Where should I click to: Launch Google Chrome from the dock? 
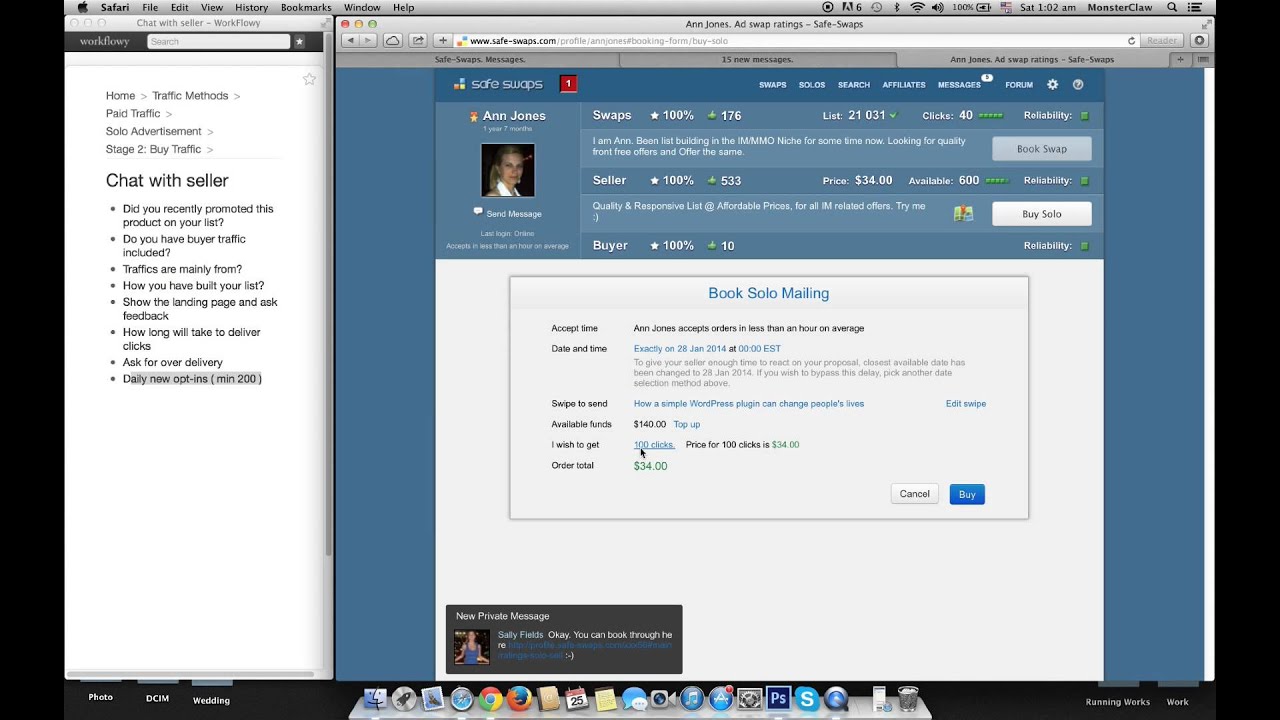point(490,699)
